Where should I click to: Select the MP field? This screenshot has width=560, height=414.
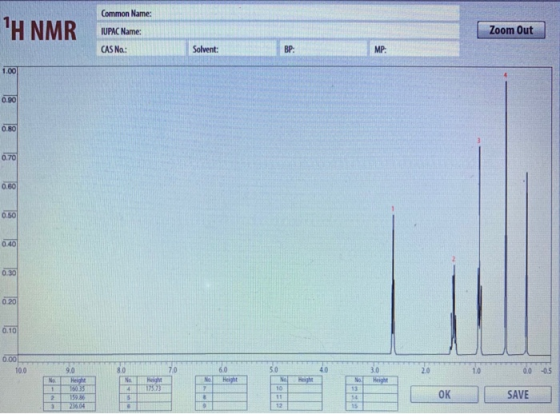414,49
